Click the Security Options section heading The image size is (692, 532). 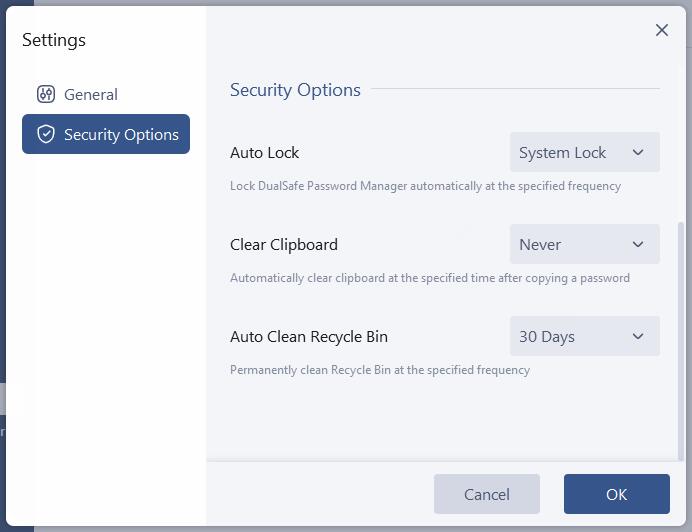coord(295,90)
